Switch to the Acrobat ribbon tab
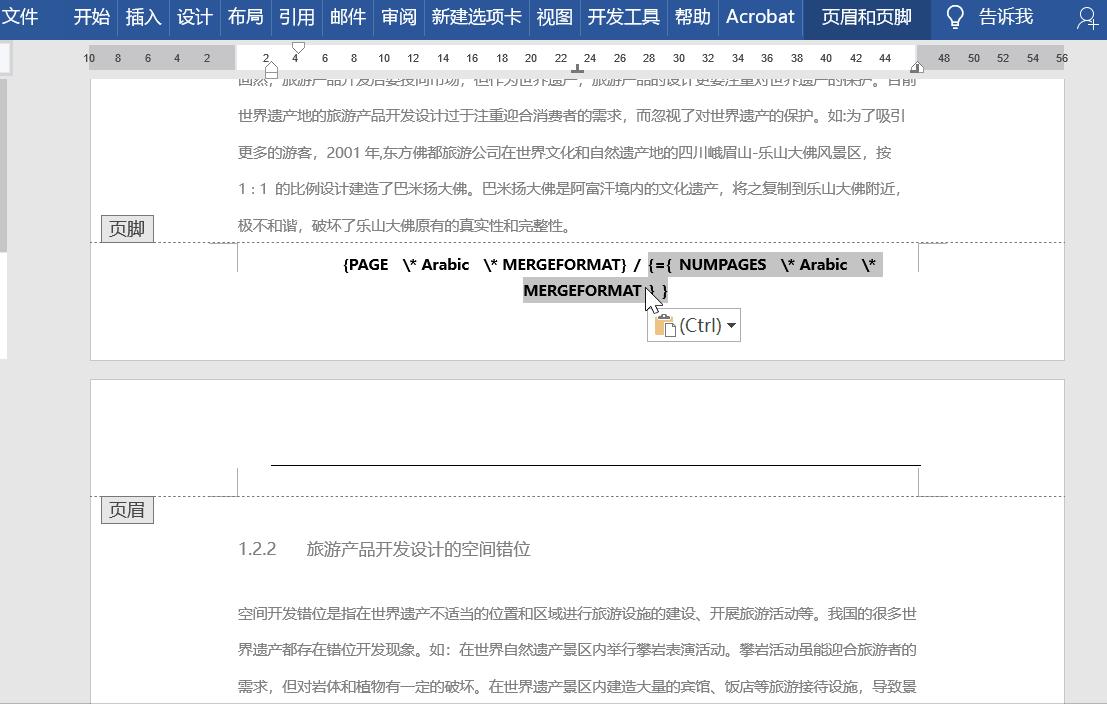 click(760, 17)
